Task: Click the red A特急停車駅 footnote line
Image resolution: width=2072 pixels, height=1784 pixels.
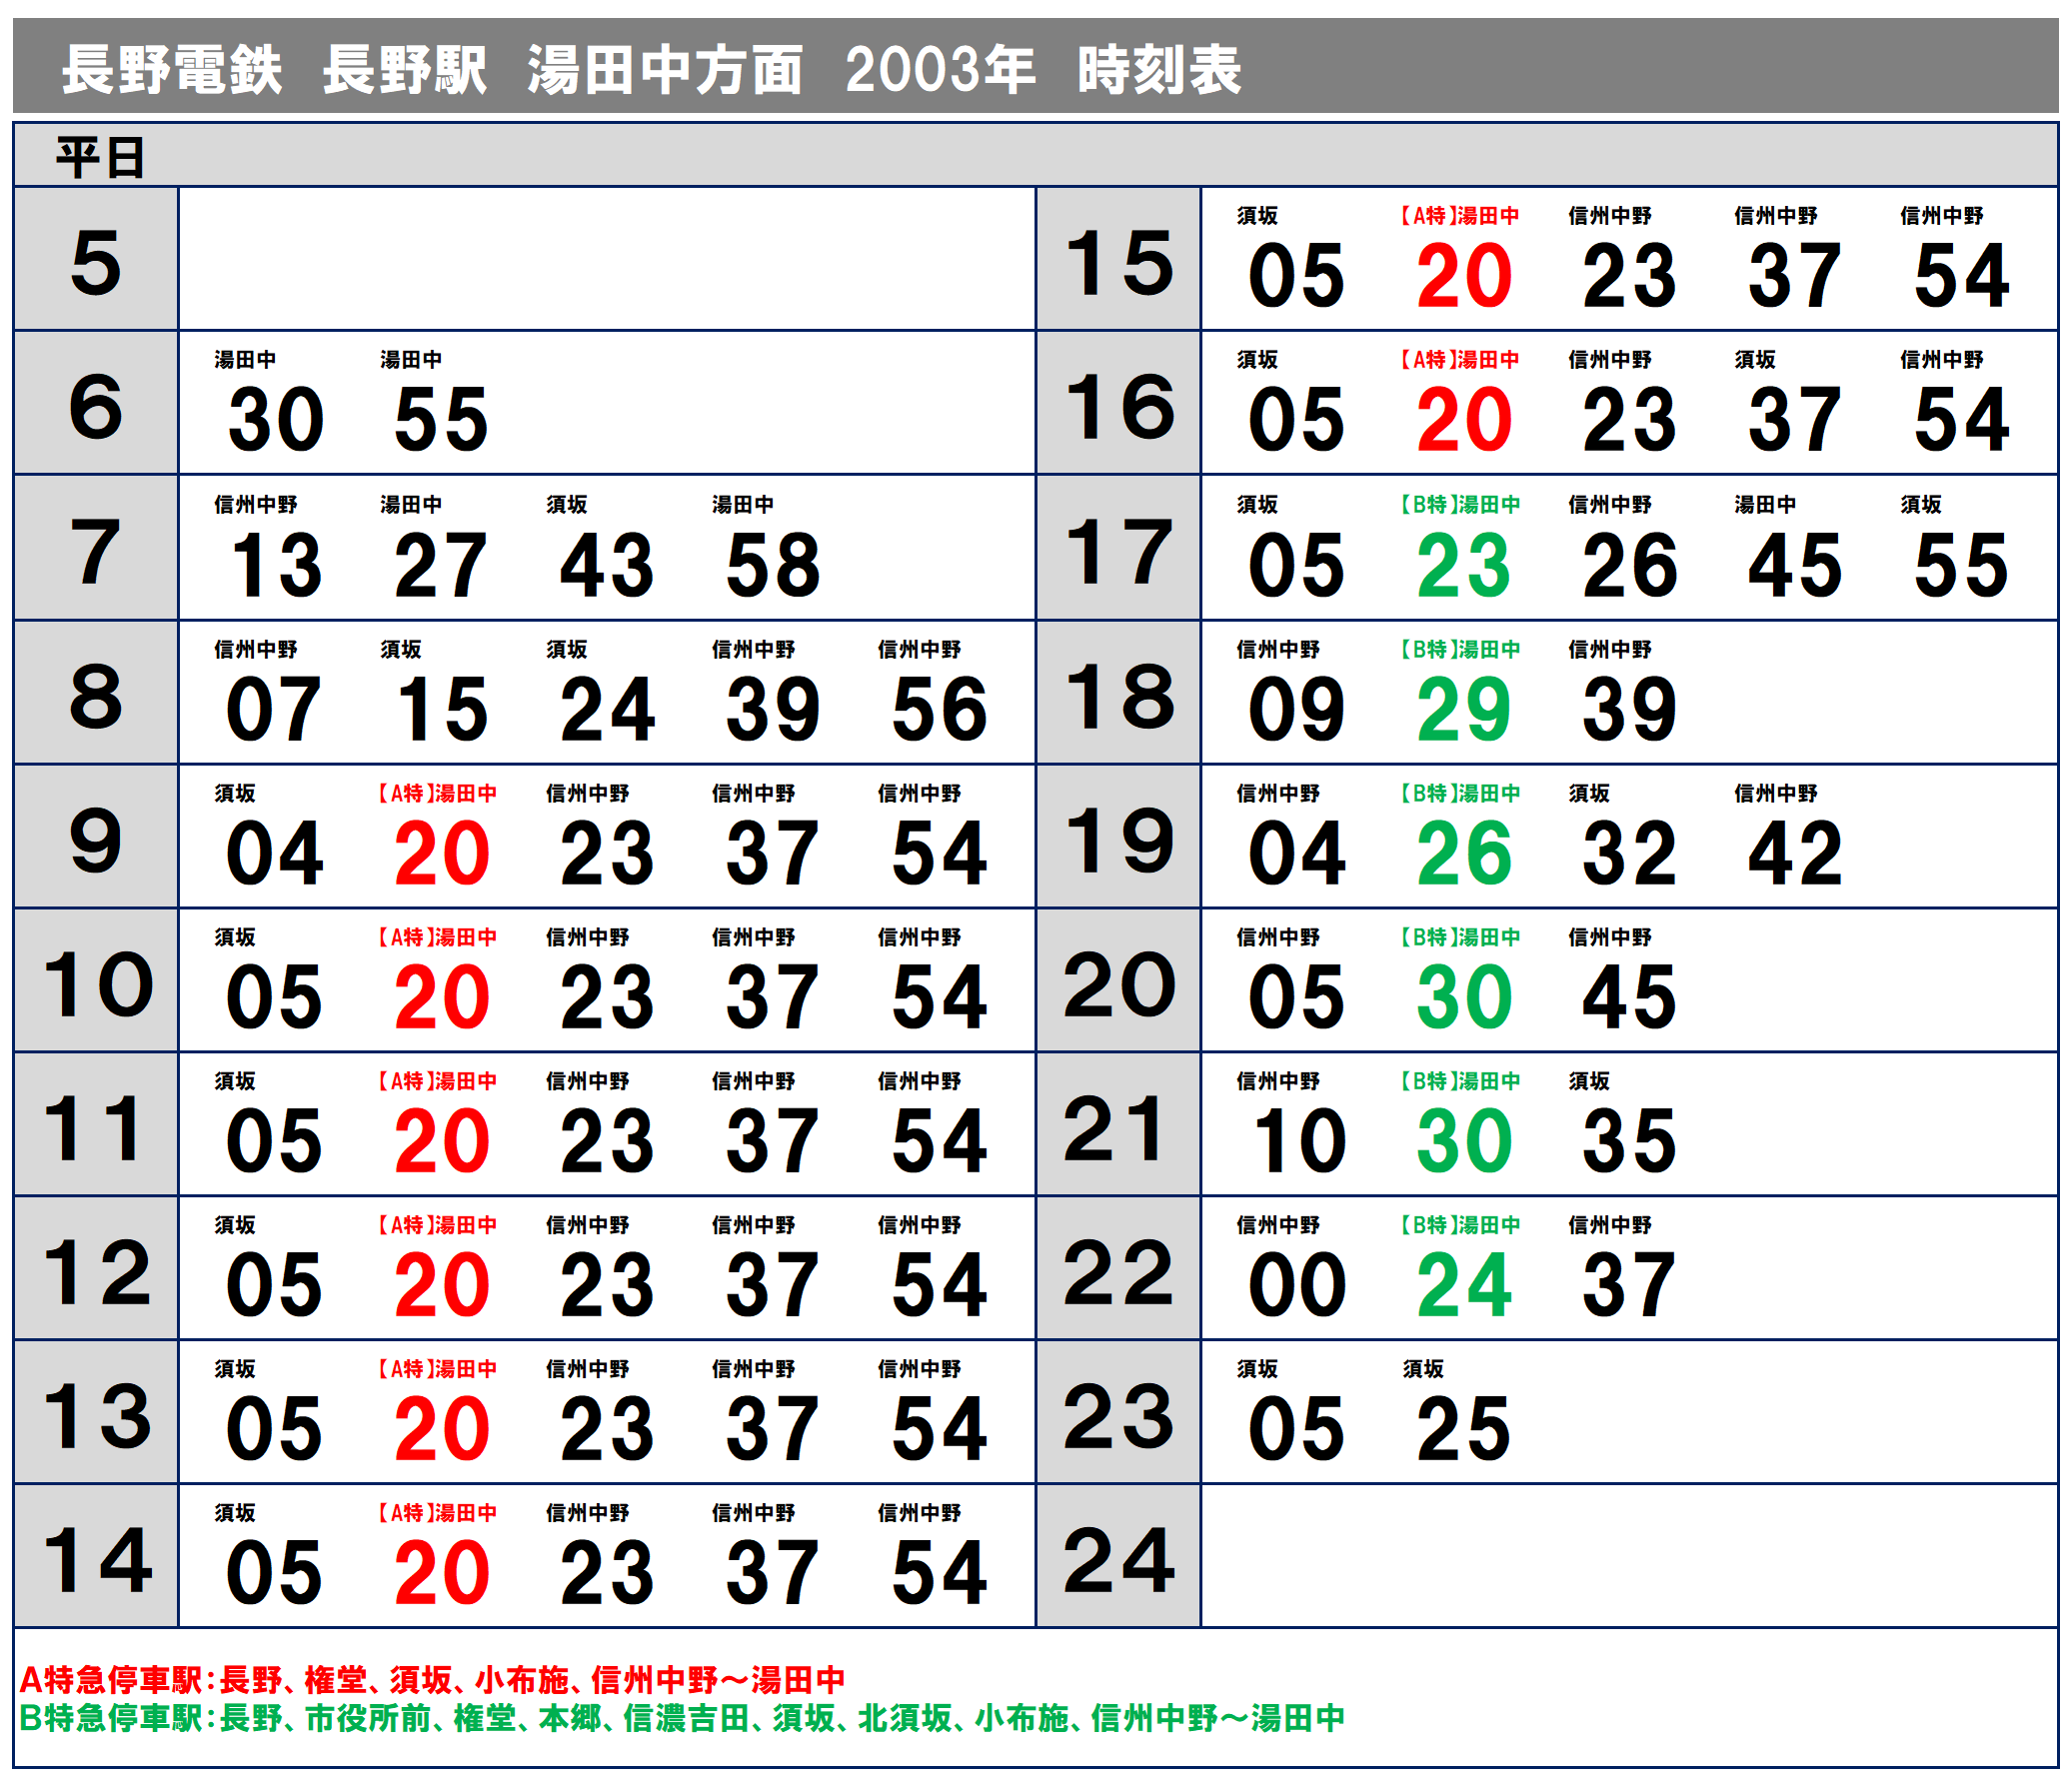Action: [432, 1680]
